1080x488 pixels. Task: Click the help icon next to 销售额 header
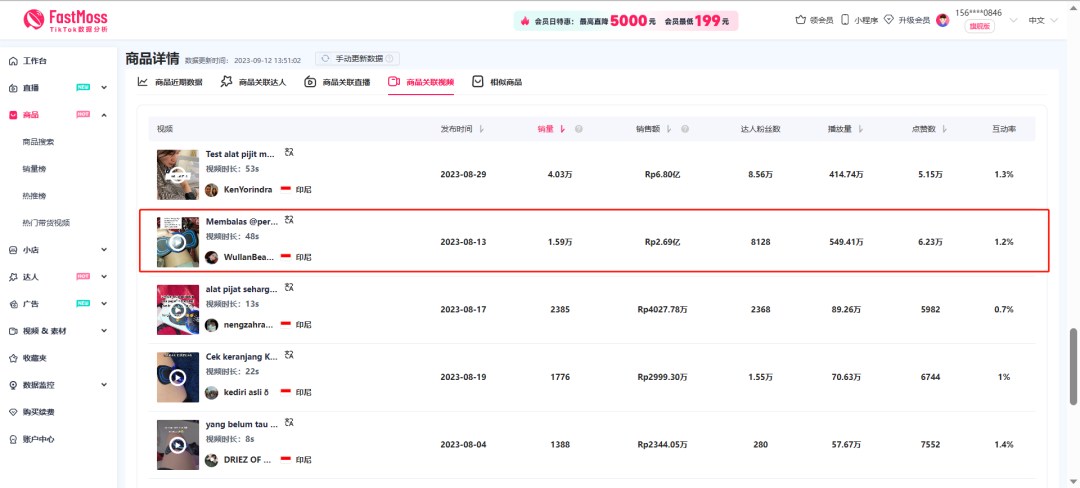[x=685, y=129]
